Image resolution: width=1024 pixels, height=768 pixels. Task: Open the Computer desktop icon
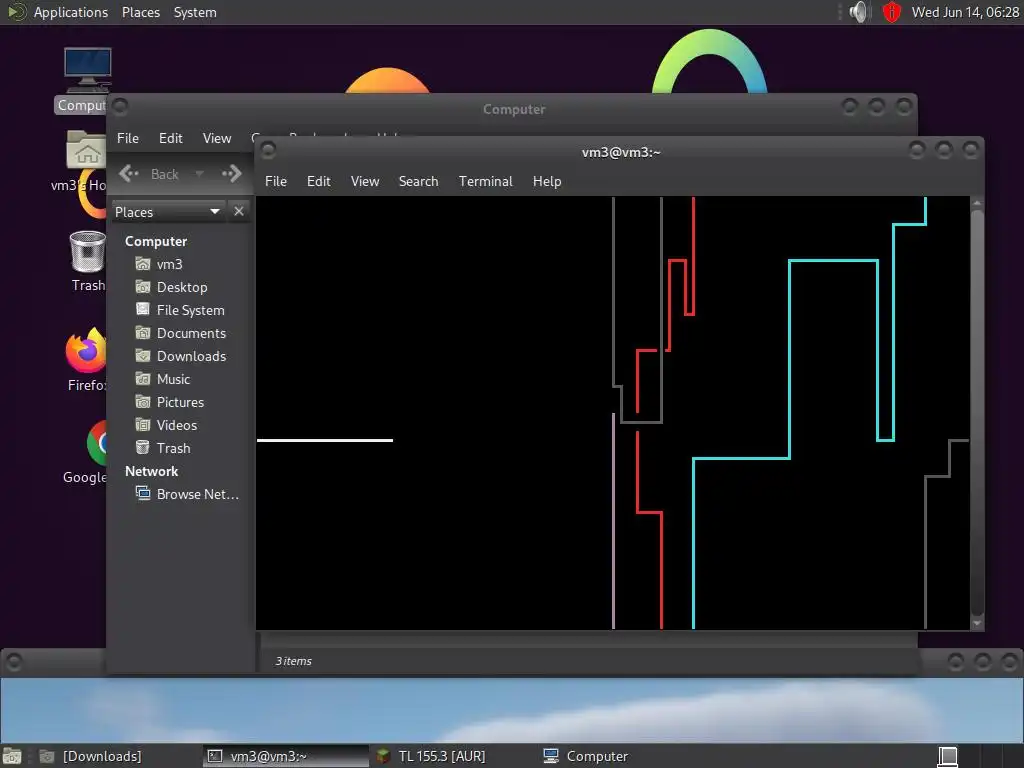click(x=88, y=71)
